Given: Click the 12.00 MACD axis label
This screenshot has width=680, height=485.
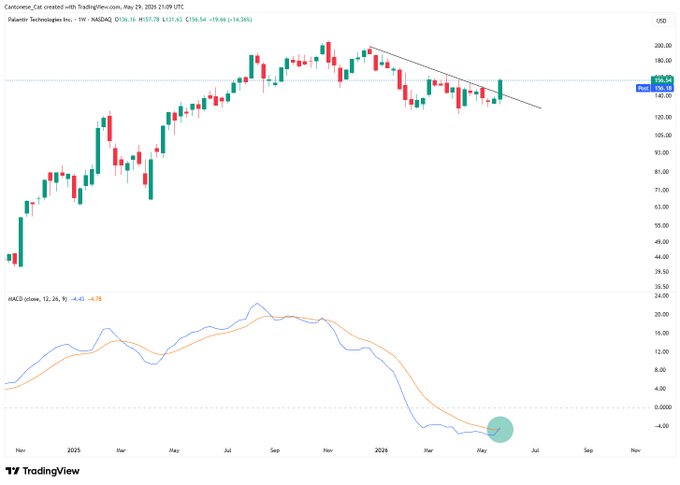Looking at the screenshot, I should (664, 352).
